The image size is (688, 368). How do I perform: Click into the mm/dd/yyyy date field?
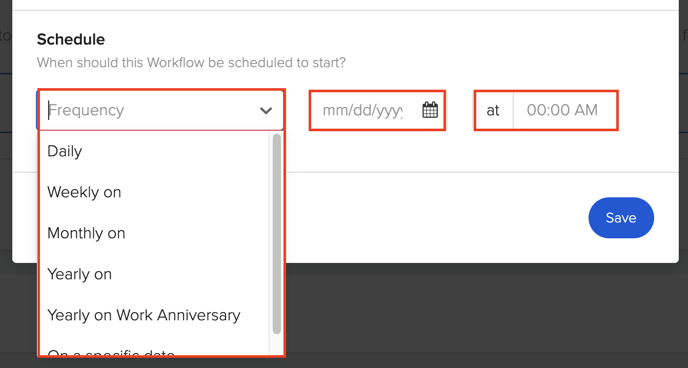pos(363,110)
